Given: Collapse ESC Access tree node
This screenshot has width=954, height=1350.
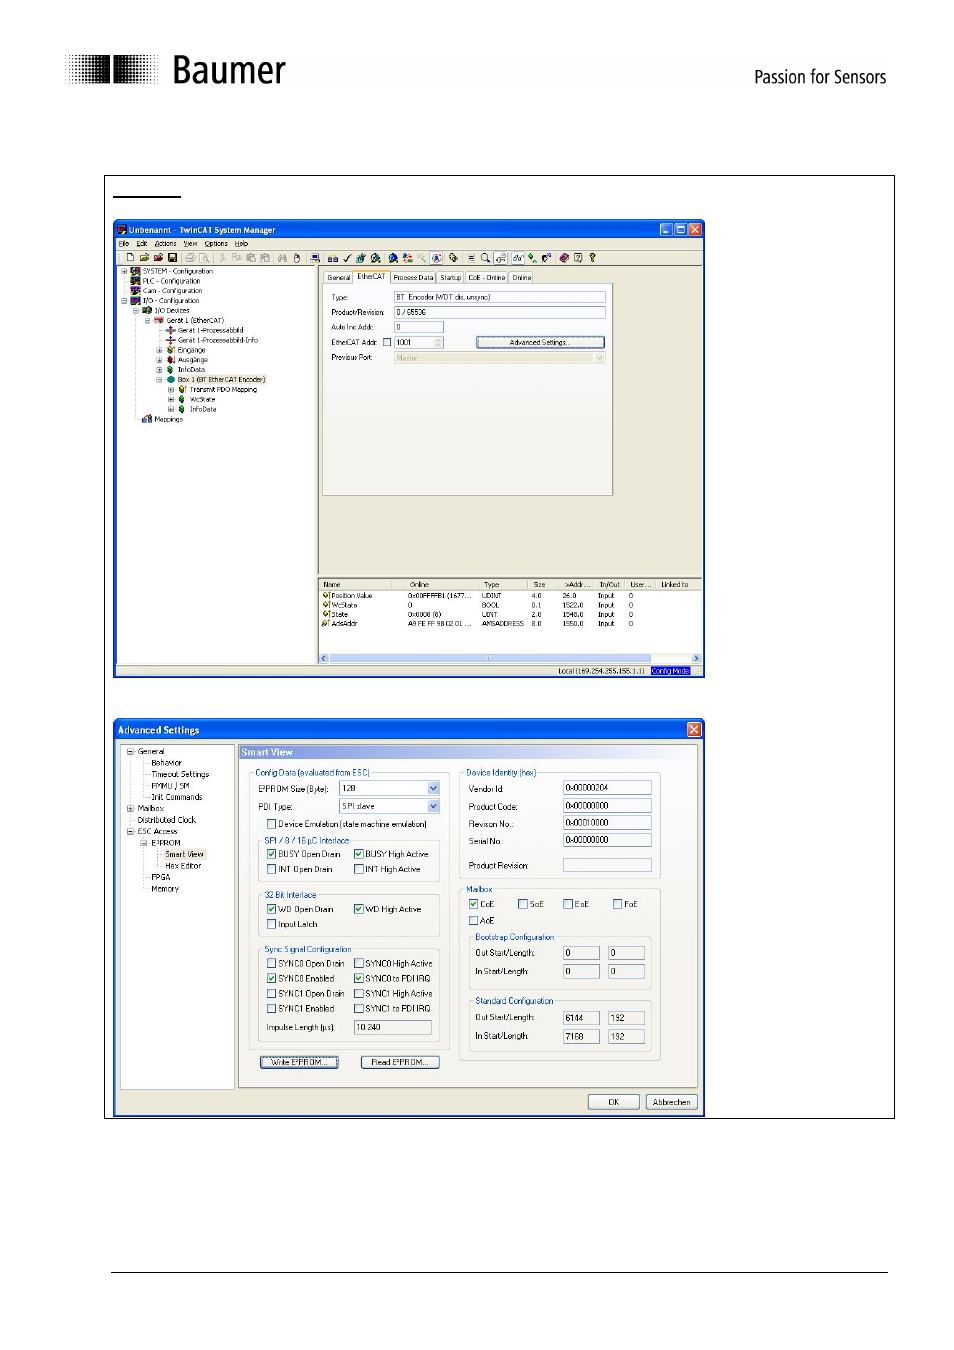Looking at the screenshot, I should pyautogui.click(x=130, y=831).
